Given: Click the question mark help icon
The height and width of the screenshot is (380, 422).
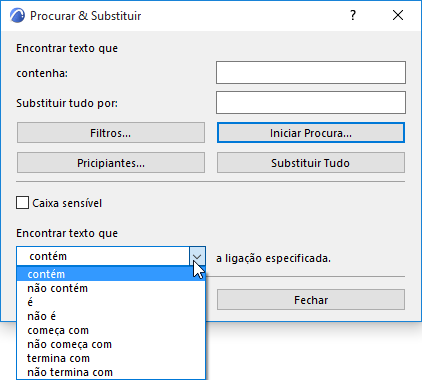Looking at the screenshot, I should pyautogui.click(x=353, y=15).
